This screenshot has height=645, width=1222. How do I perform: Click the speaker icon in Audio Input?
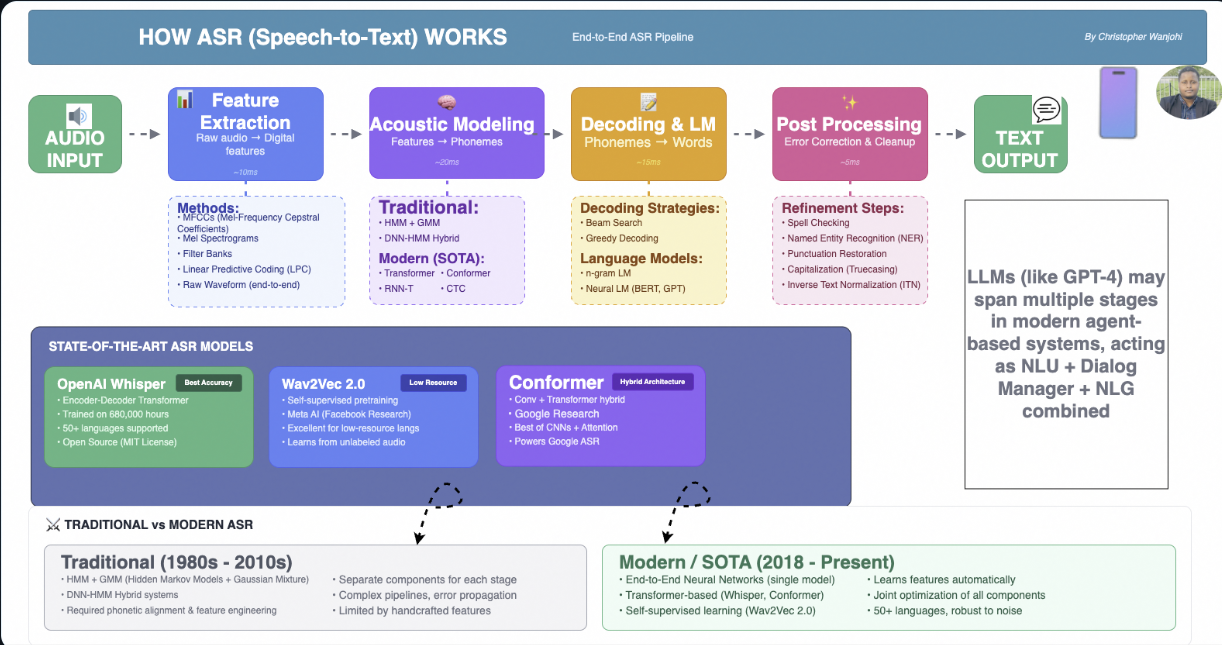[x=78, y=115]
